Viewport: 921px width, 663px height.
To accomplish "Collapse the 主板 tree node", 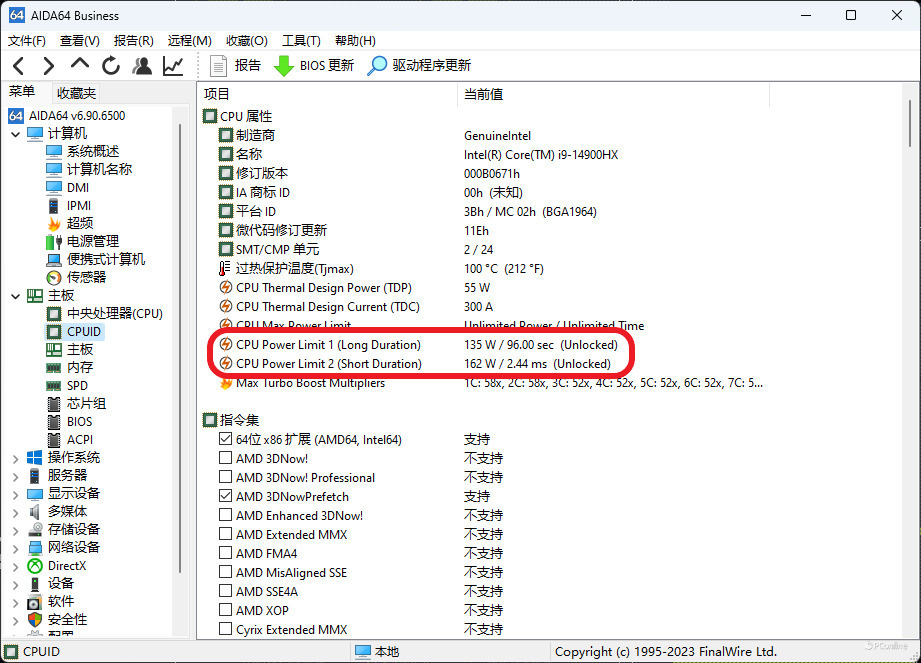I will [x=16, y=296].
